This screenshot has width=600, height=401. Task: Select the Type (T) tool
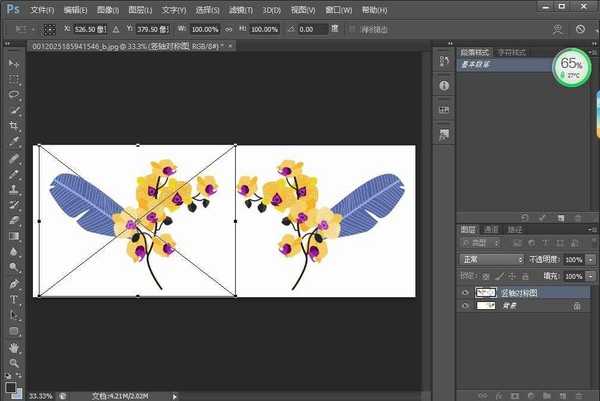(14, 299)
